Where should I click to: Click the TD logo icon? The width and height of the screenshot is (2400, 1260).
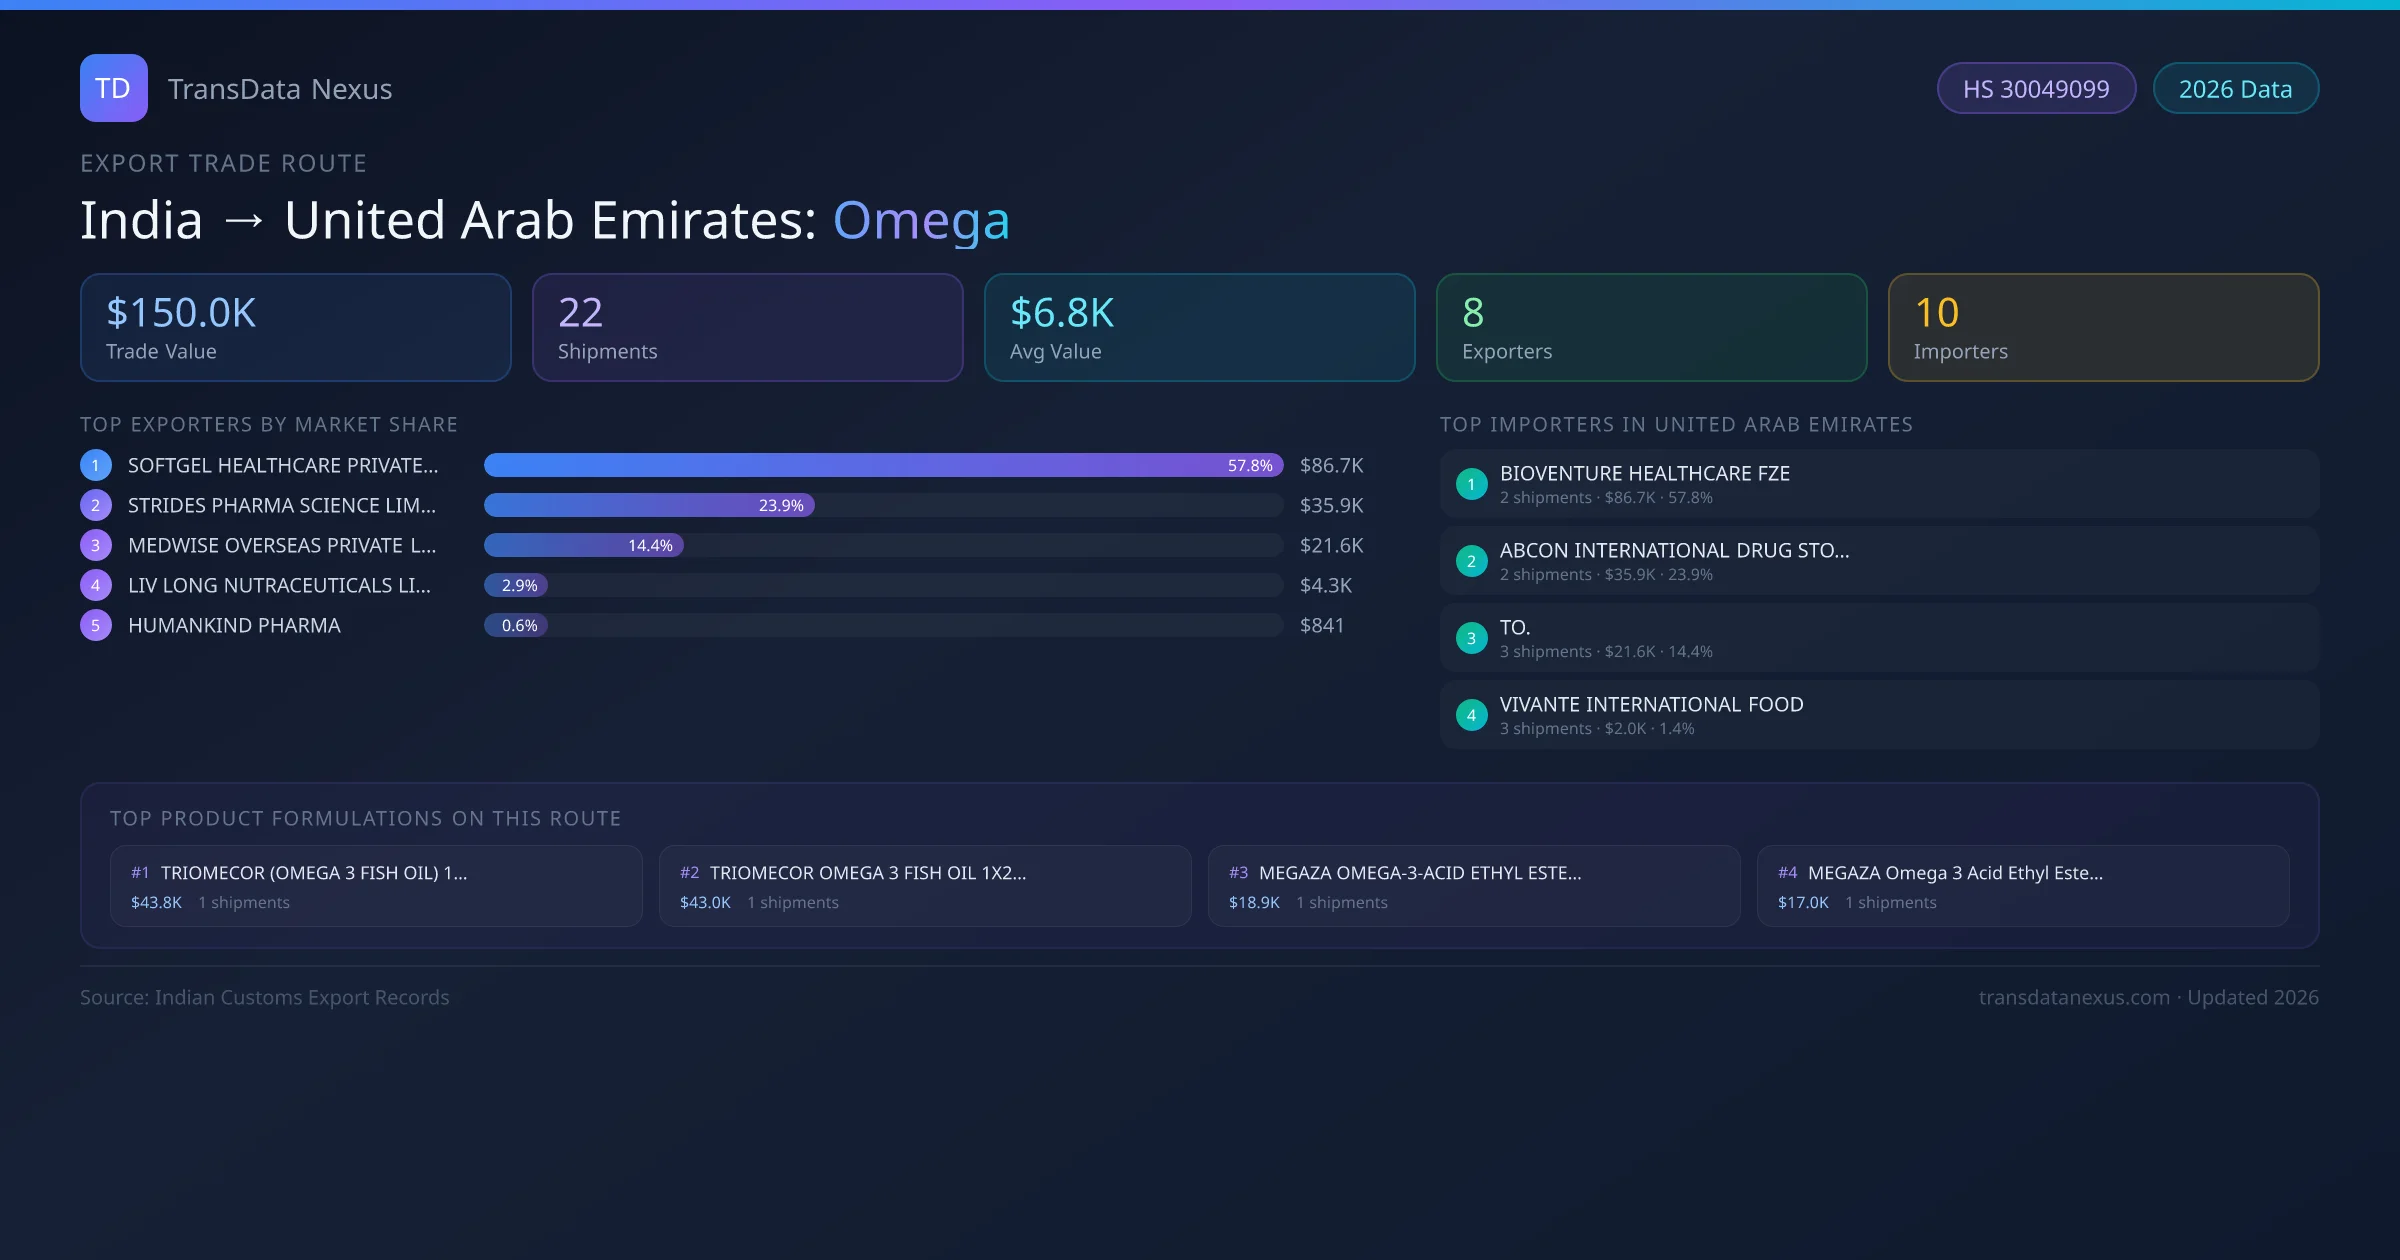(113, 88)
